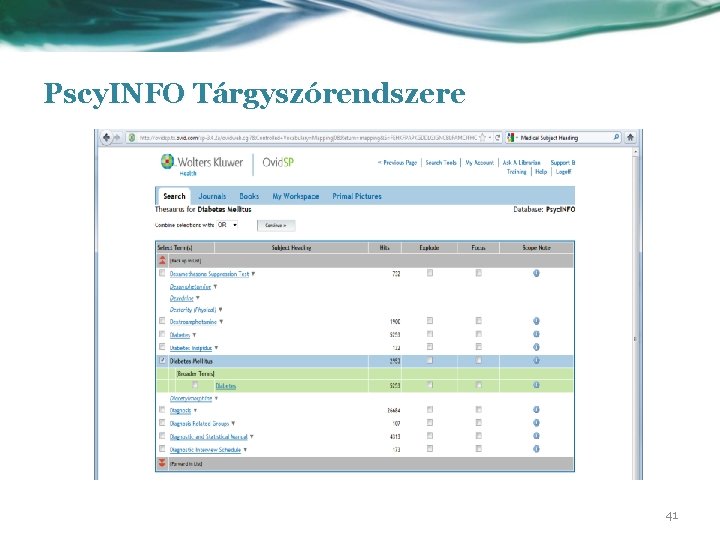Click the site identity icon in the address bar

coord(132,137)
